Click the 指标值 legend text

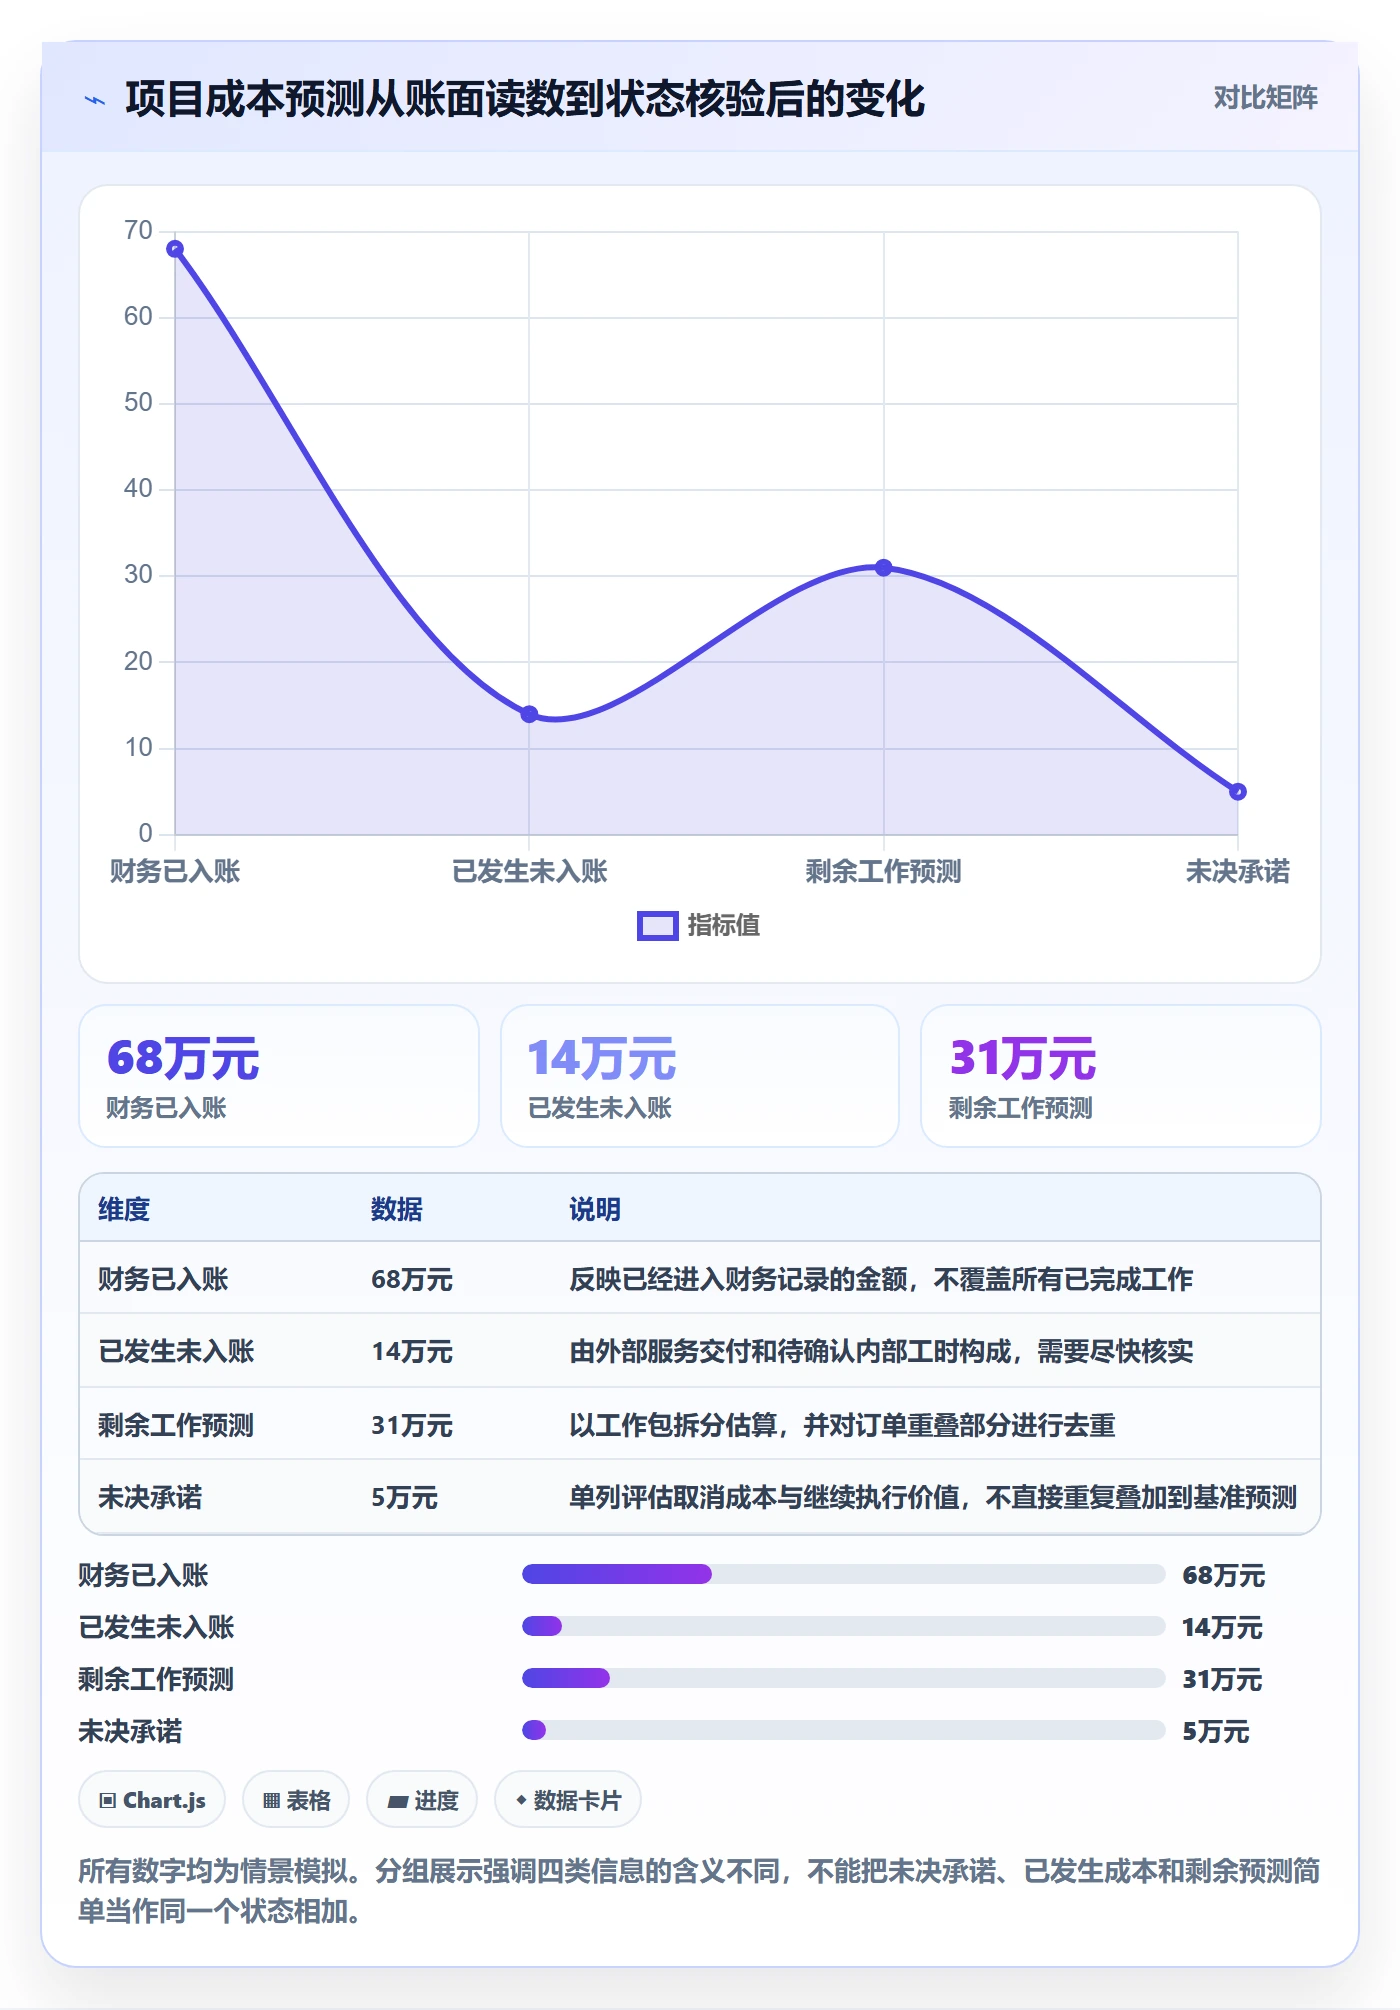(724, 926)
